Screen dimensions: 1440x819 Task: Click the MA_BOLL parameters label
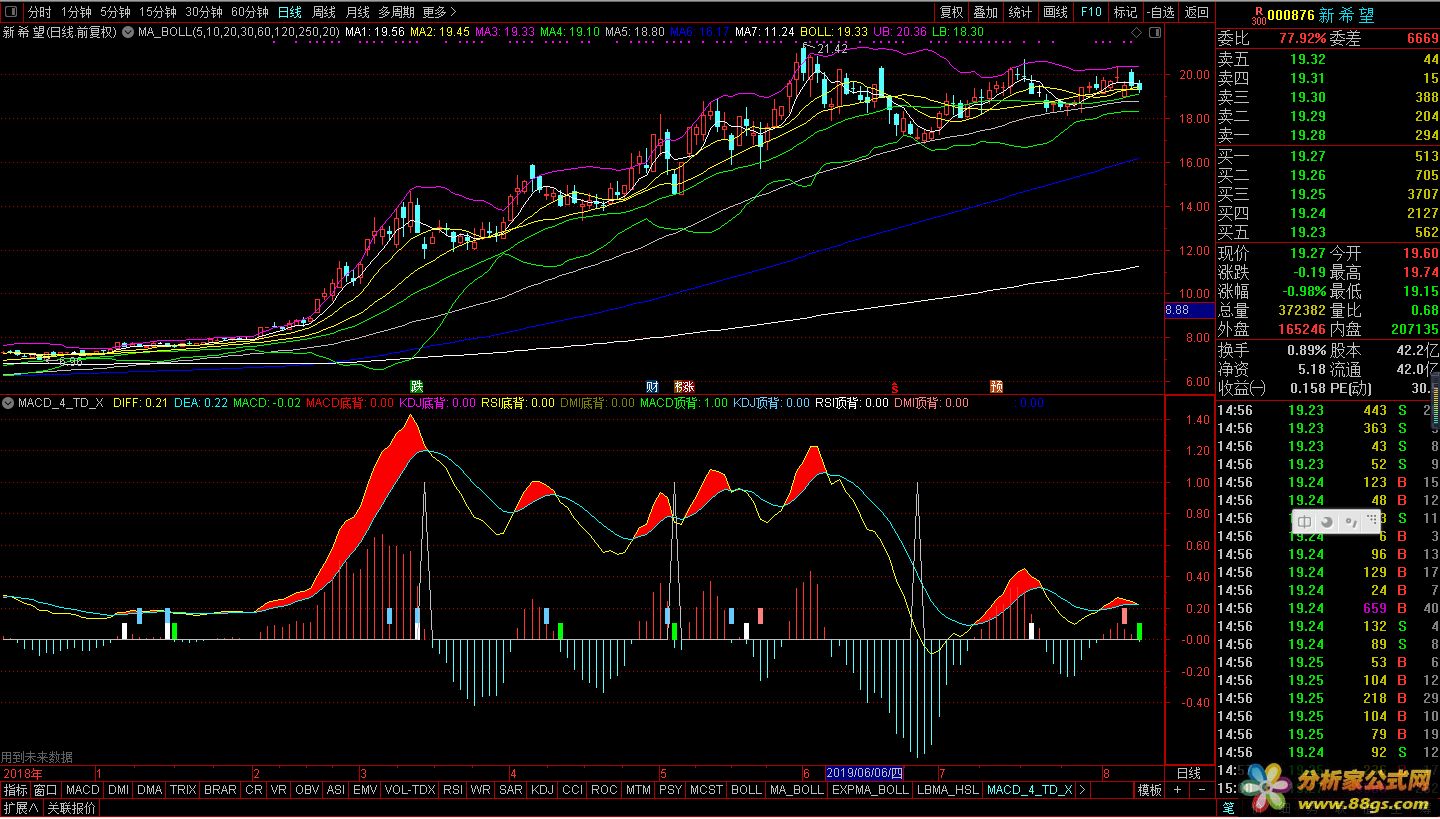click(238, 32)
